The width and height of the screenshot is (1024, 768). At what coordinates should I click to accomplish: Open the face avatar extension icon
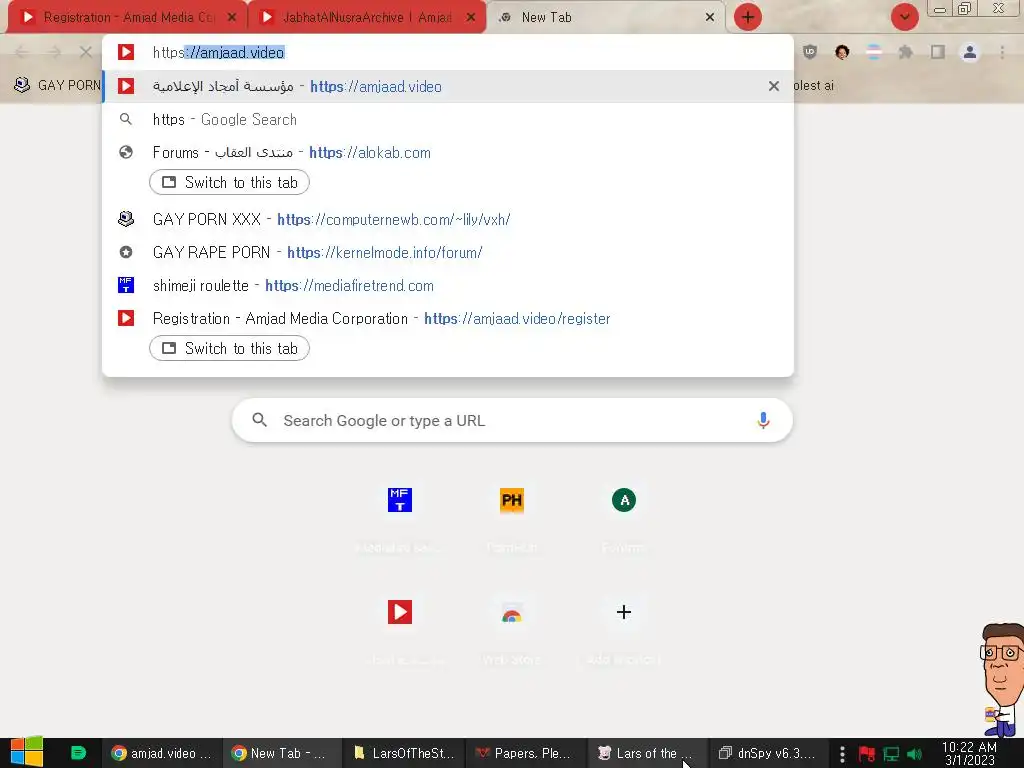click(x=842, y=52)
